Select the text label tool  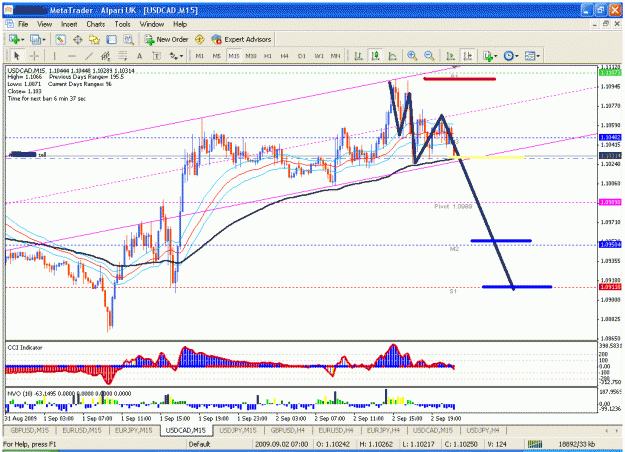pos(157,56)
